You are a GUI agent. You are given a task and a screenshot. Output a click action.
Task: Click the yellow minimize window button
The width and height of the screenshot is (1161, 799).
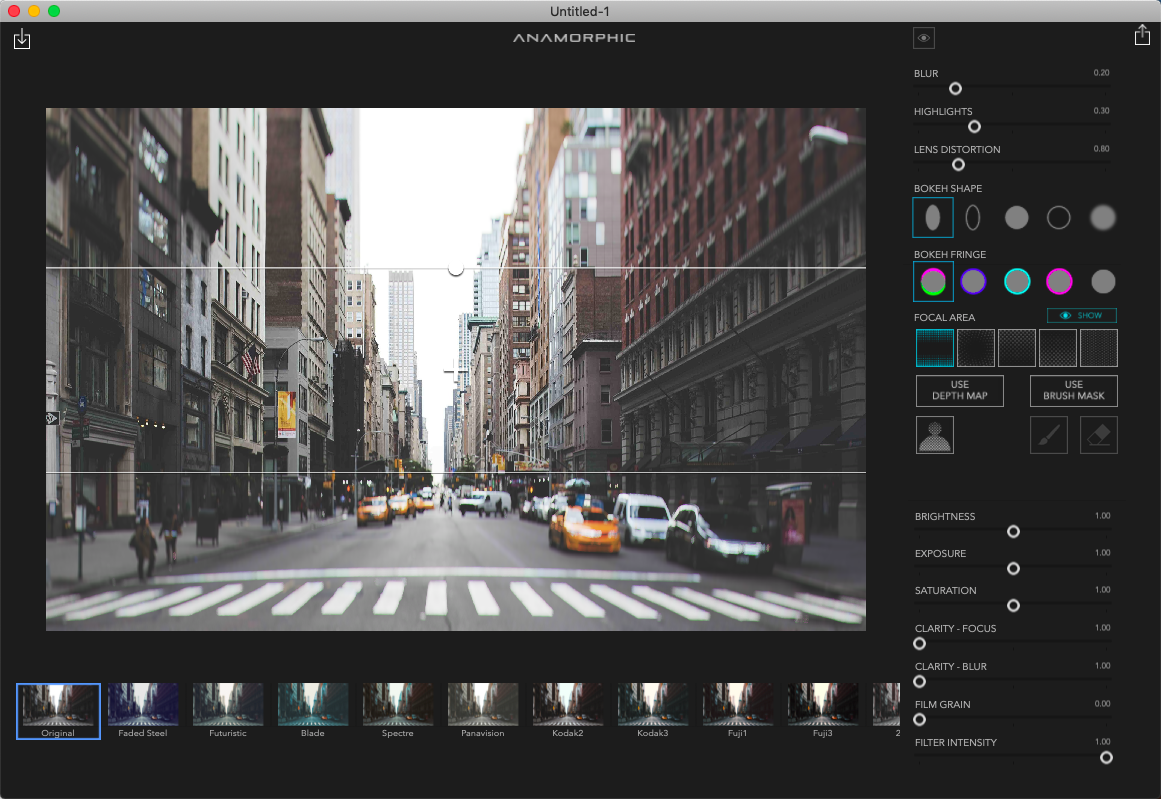[33, 11]
